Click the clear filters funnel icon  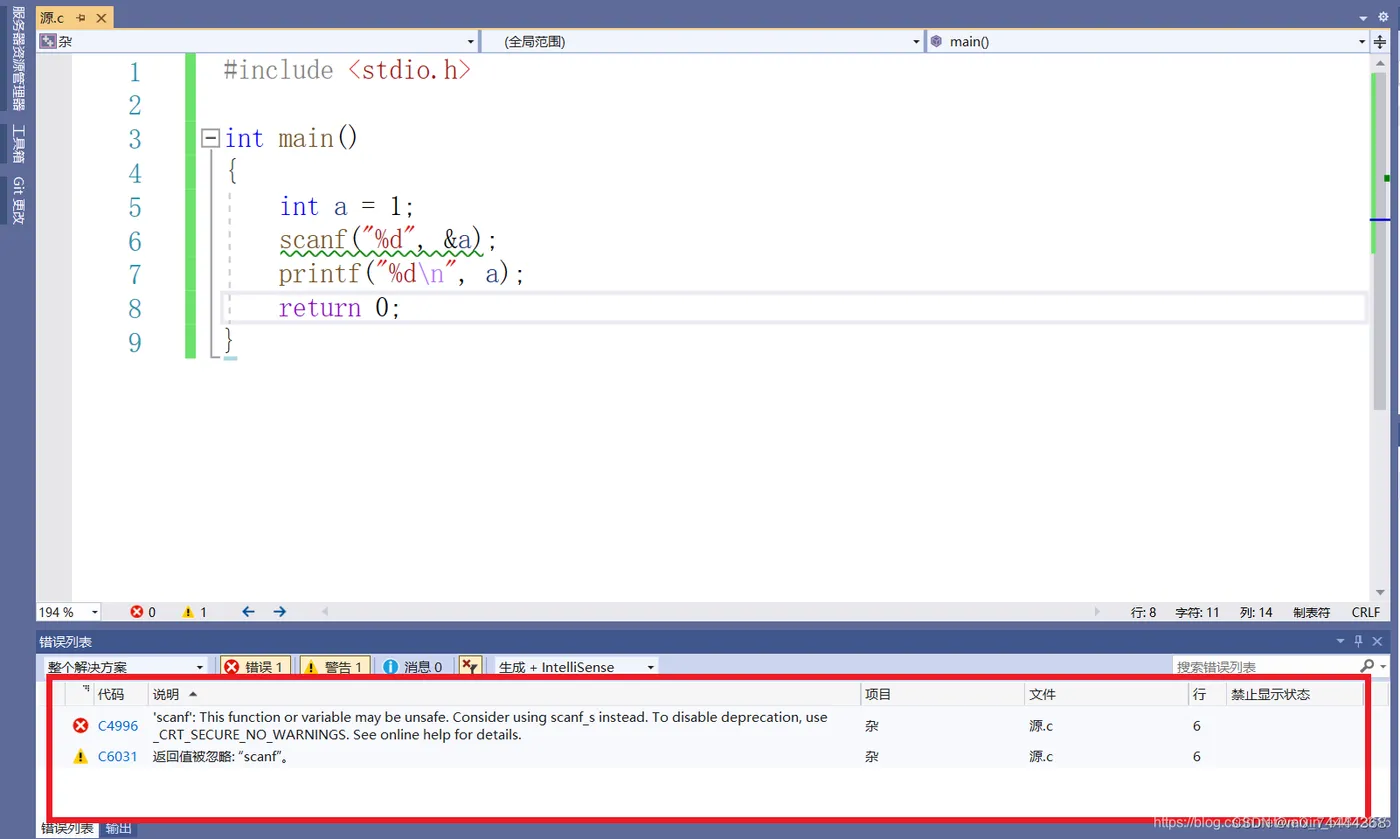[x=470, y=666]
